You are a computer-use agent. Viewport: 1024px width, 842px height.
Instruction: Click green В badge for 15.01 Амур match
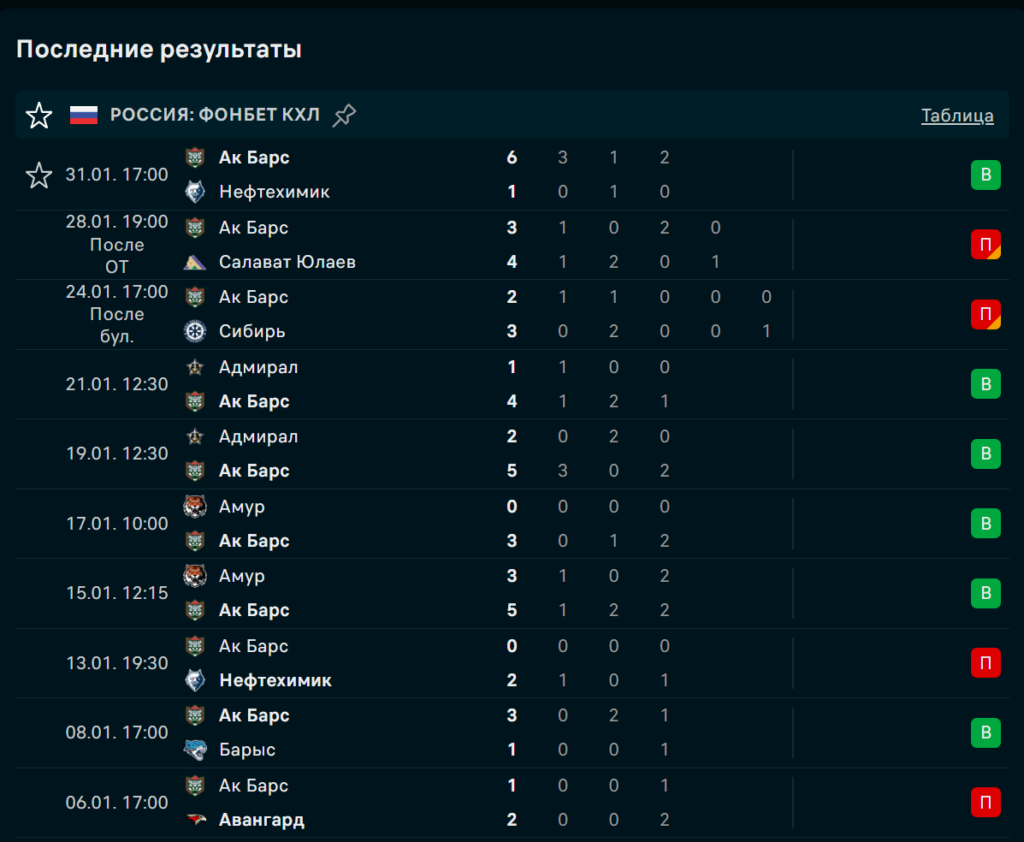coord(985,593)
